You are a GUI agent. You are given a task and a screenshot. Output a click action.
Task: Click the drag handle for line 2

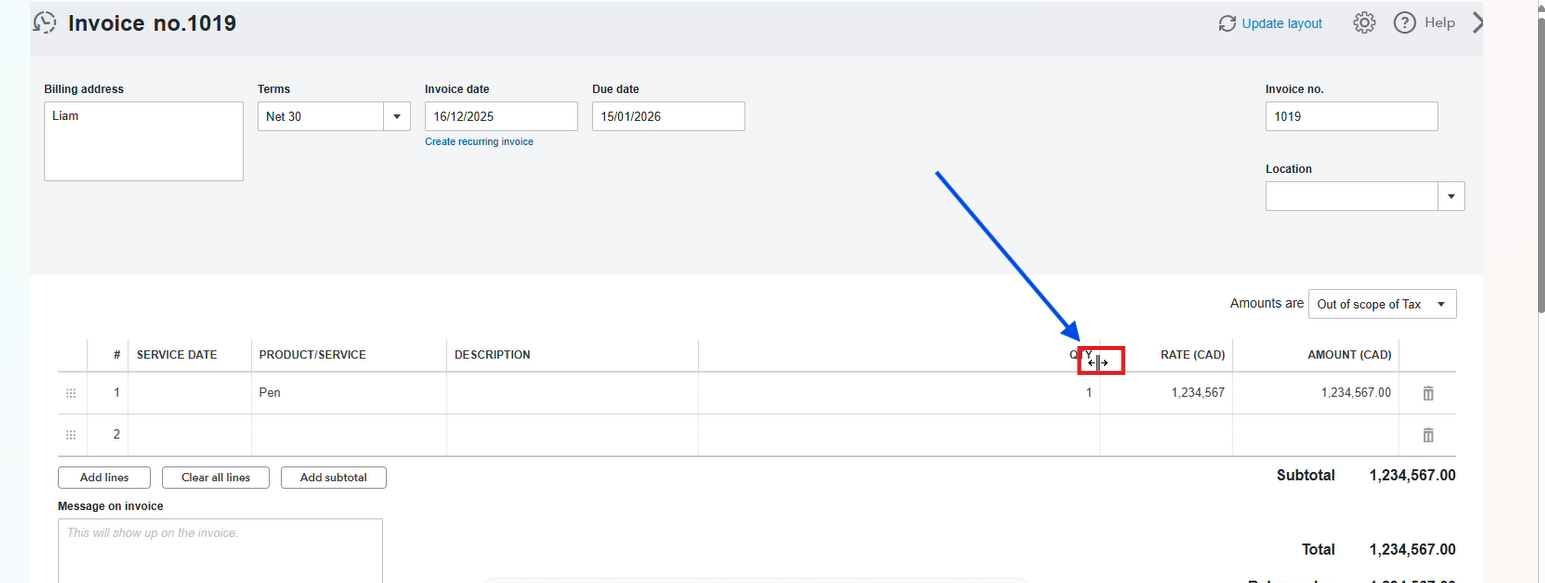[x=71, y=435]
